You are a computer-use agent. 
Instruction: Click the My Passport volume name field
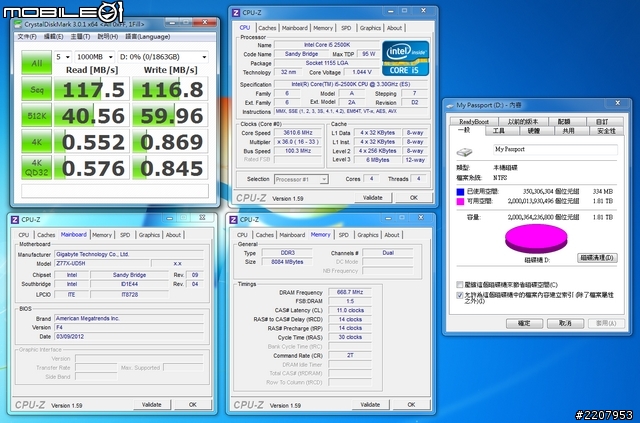coord(556,149)
